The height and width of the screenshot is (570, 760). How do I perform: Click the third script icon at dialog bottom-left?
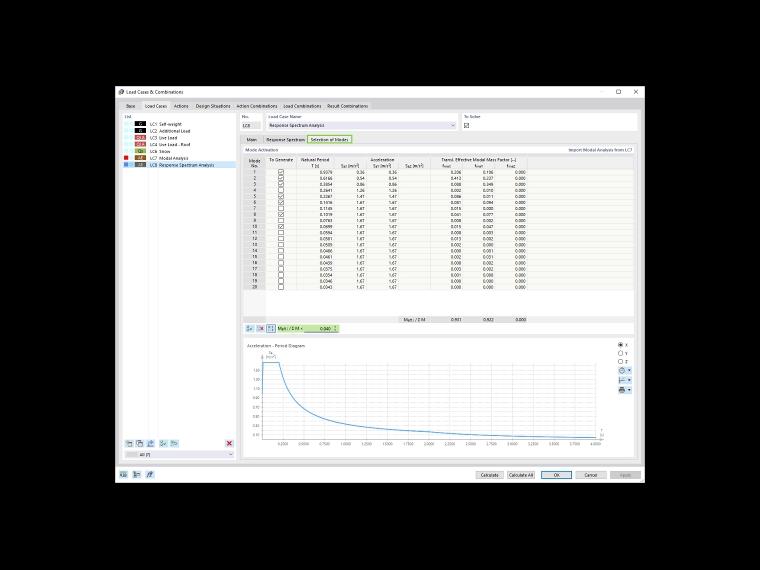coord(150,475)
